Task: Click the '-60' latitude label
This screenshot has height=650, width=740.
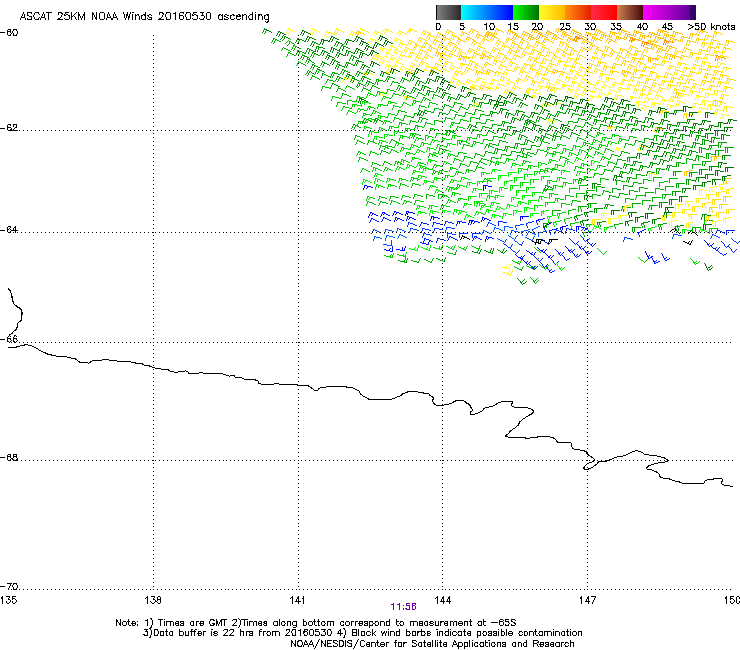Action: 9,33
